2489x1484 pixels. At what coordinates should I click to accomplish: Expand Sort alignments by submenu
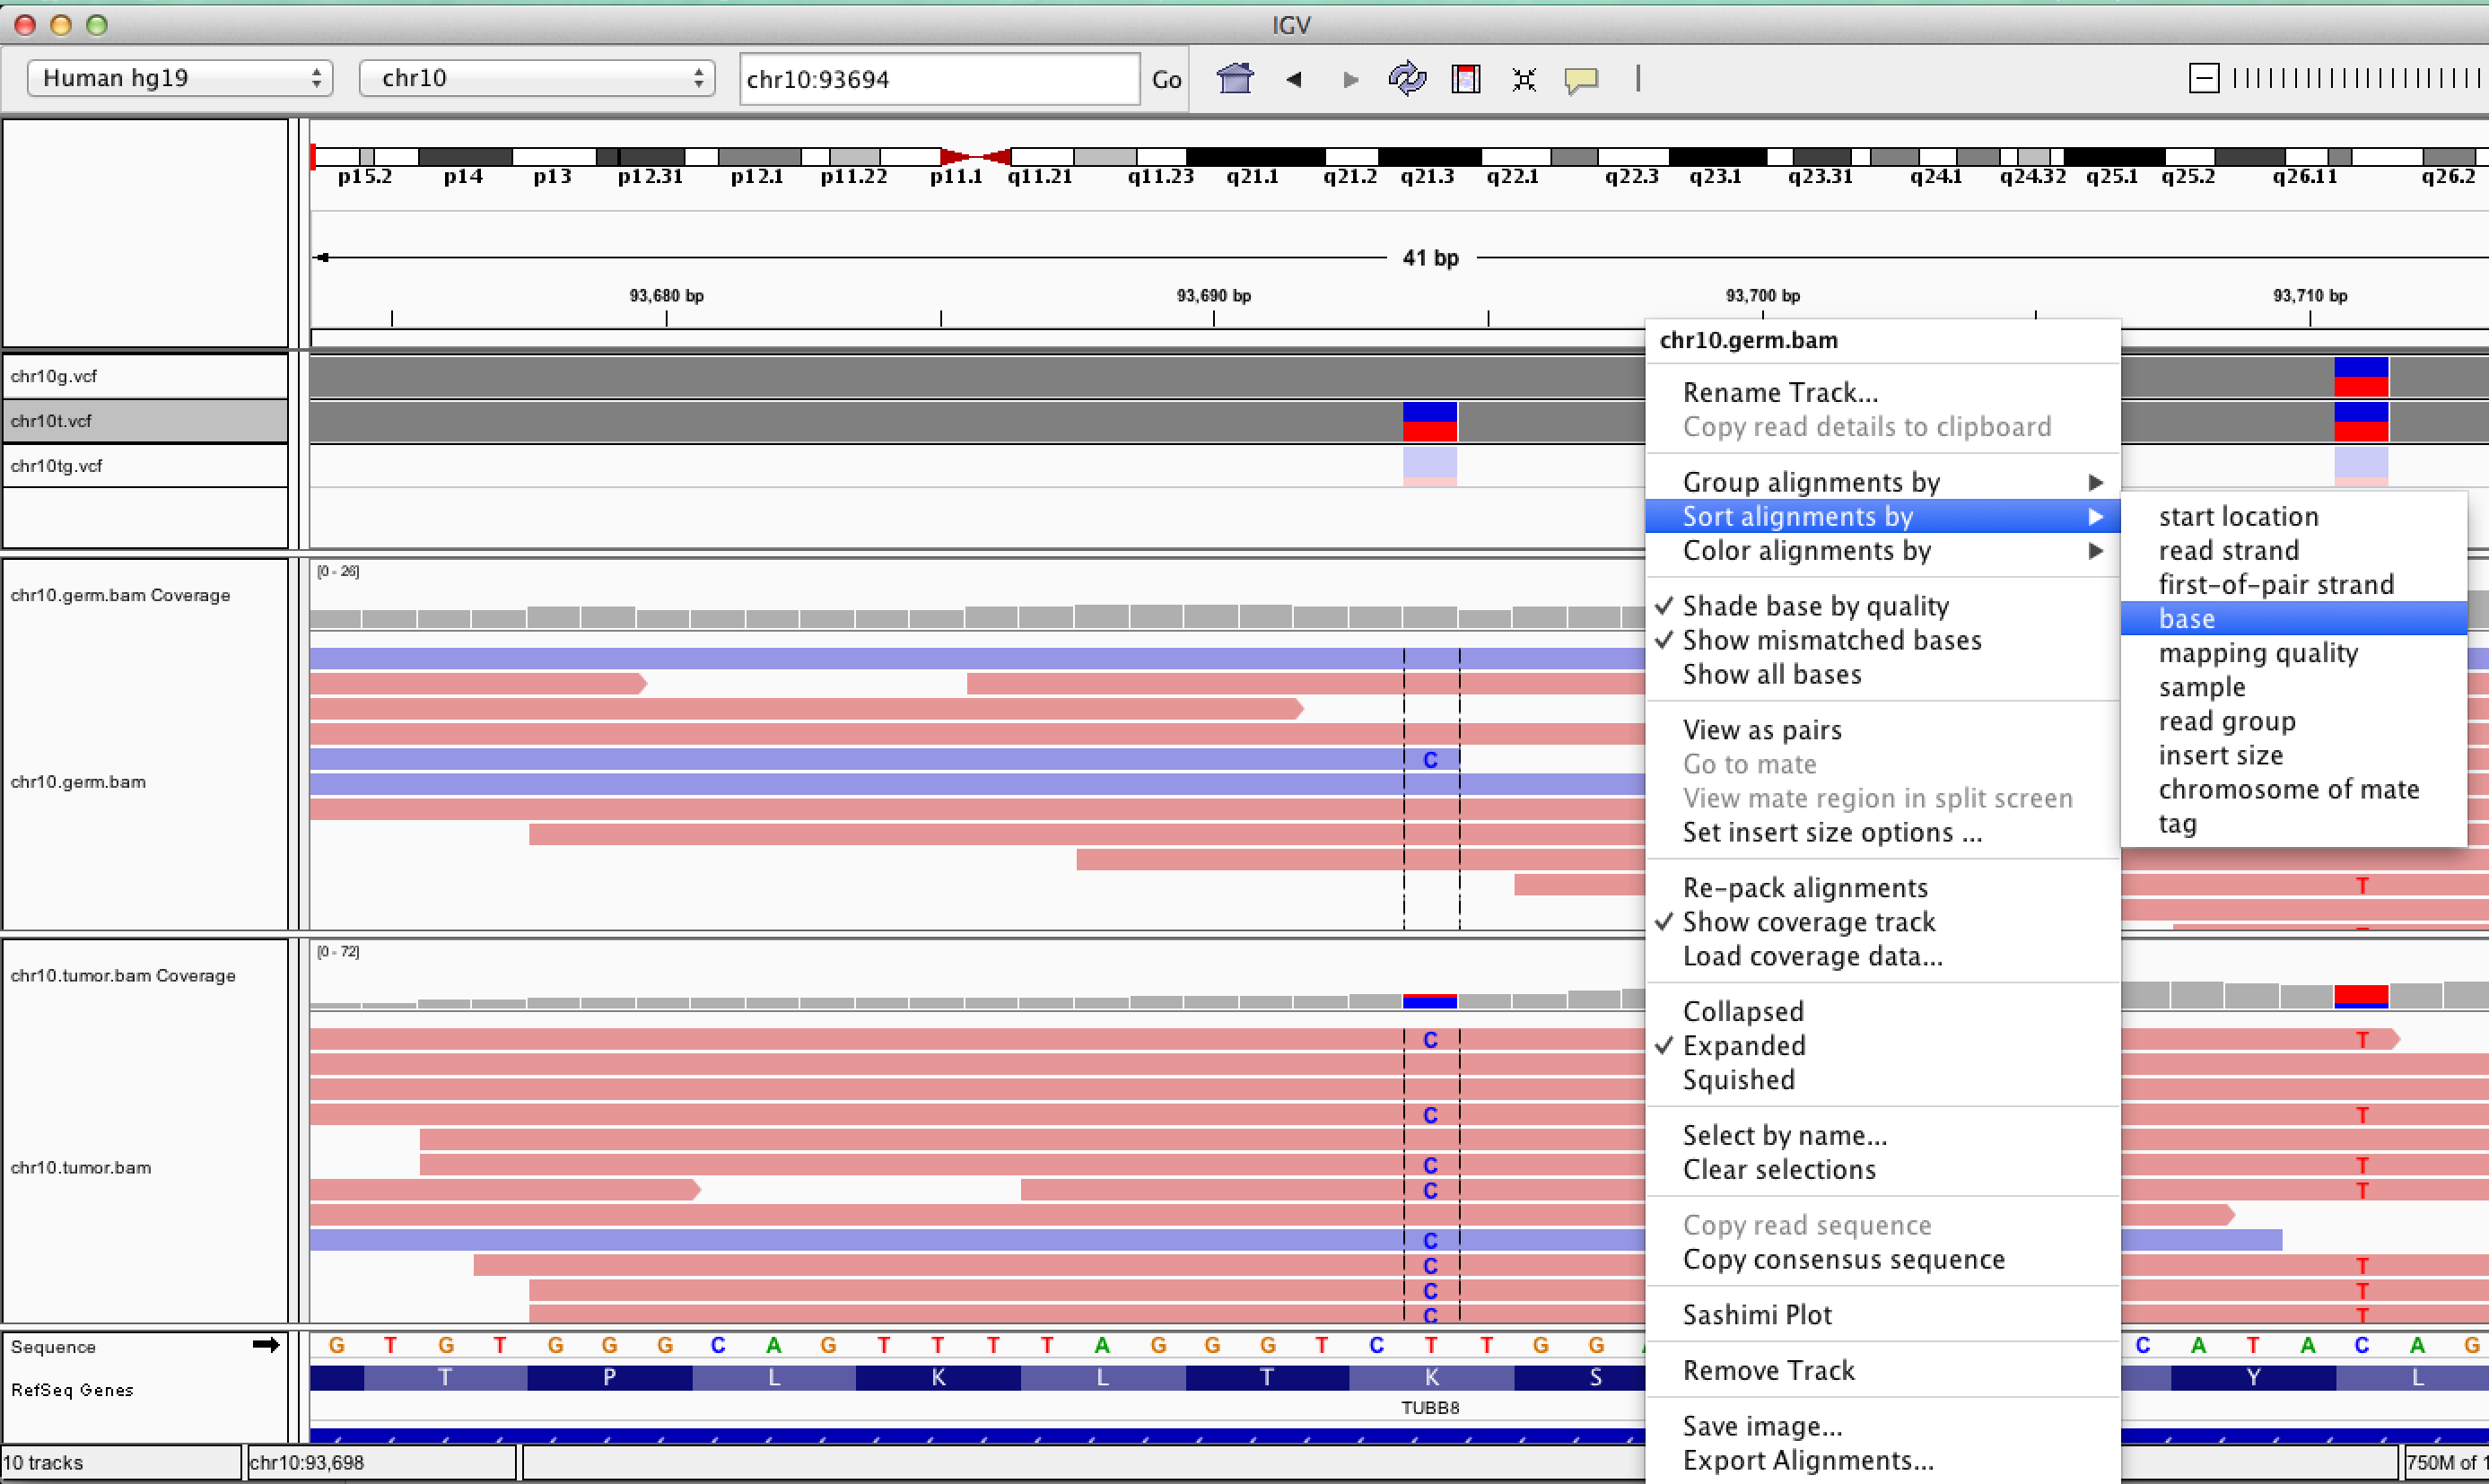[x=1882, y=516]
